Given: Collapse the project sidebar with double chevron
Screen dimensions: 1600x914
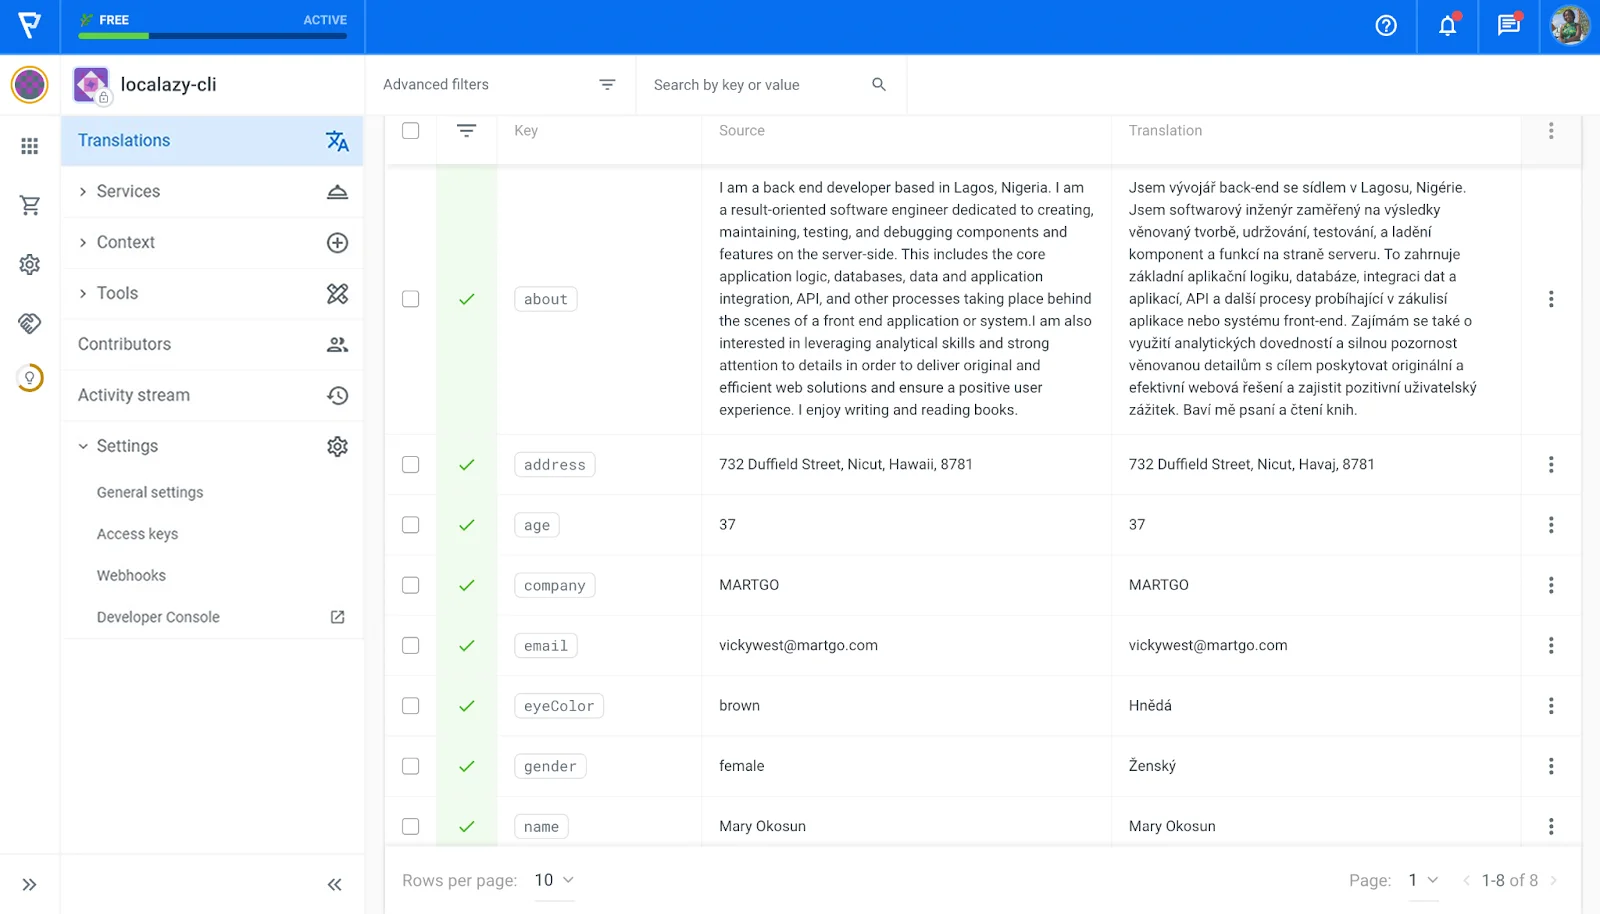Looking at the screenshot, I should click(334, 884).
